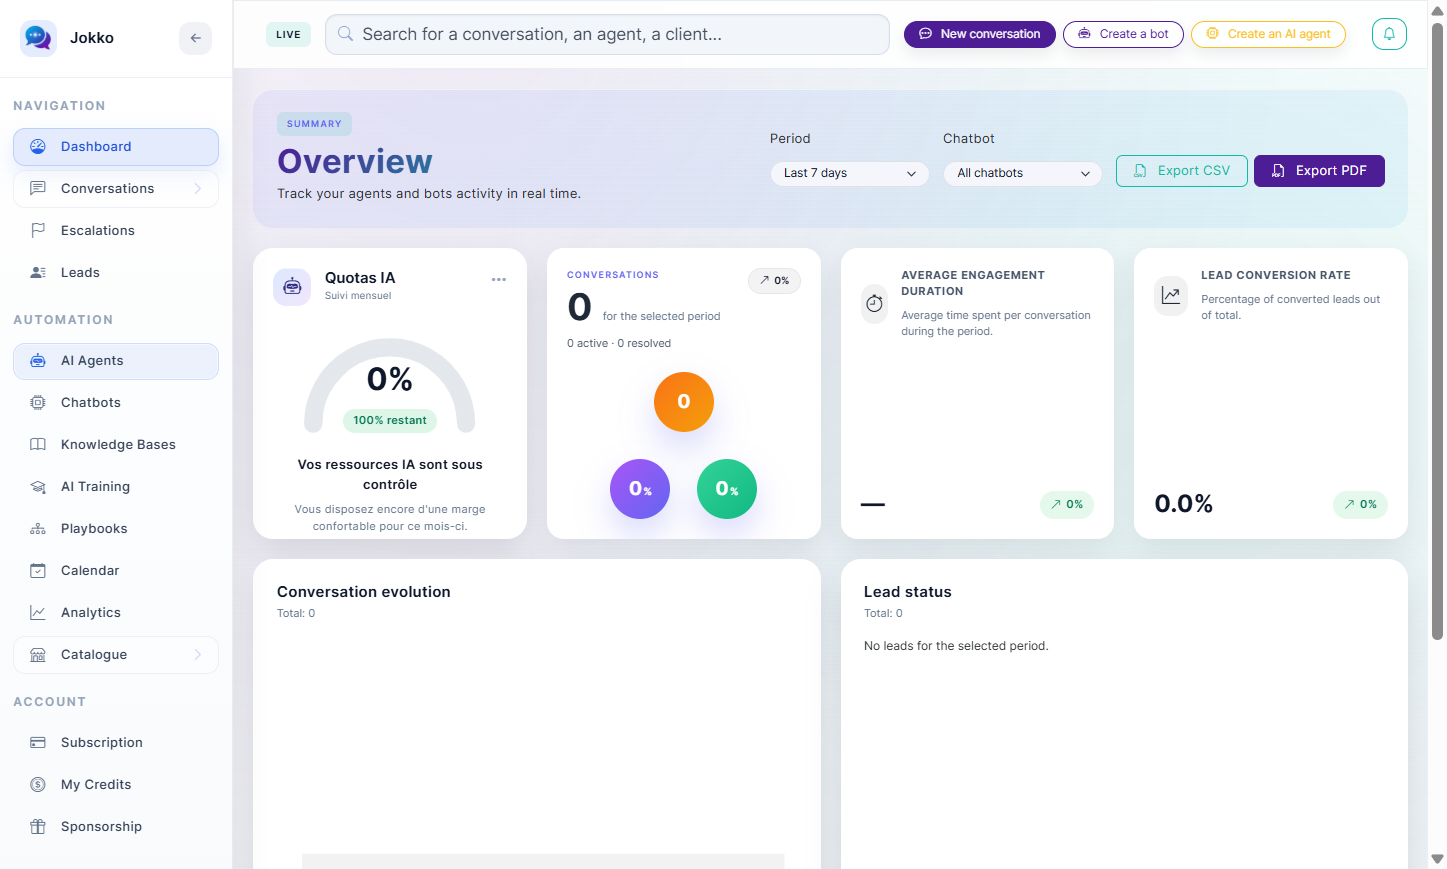Click the Quotas IA 0% gauge
The width and height of the screenshot is (1447, 869).
(390, 385)
